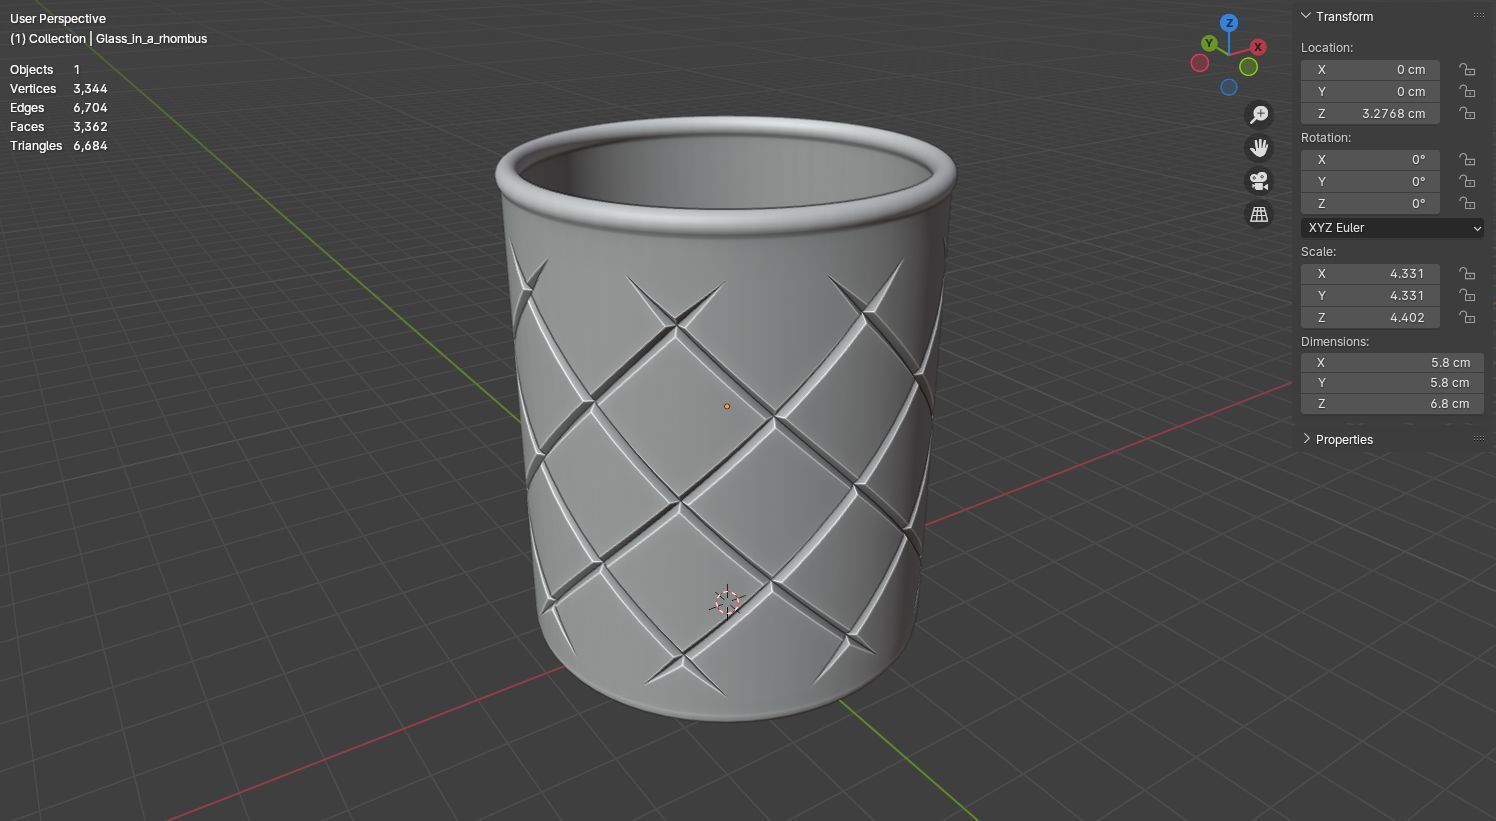1496x821 pixels.
Task: Lock the Scale X value
Action: (x=1466, y=274)
